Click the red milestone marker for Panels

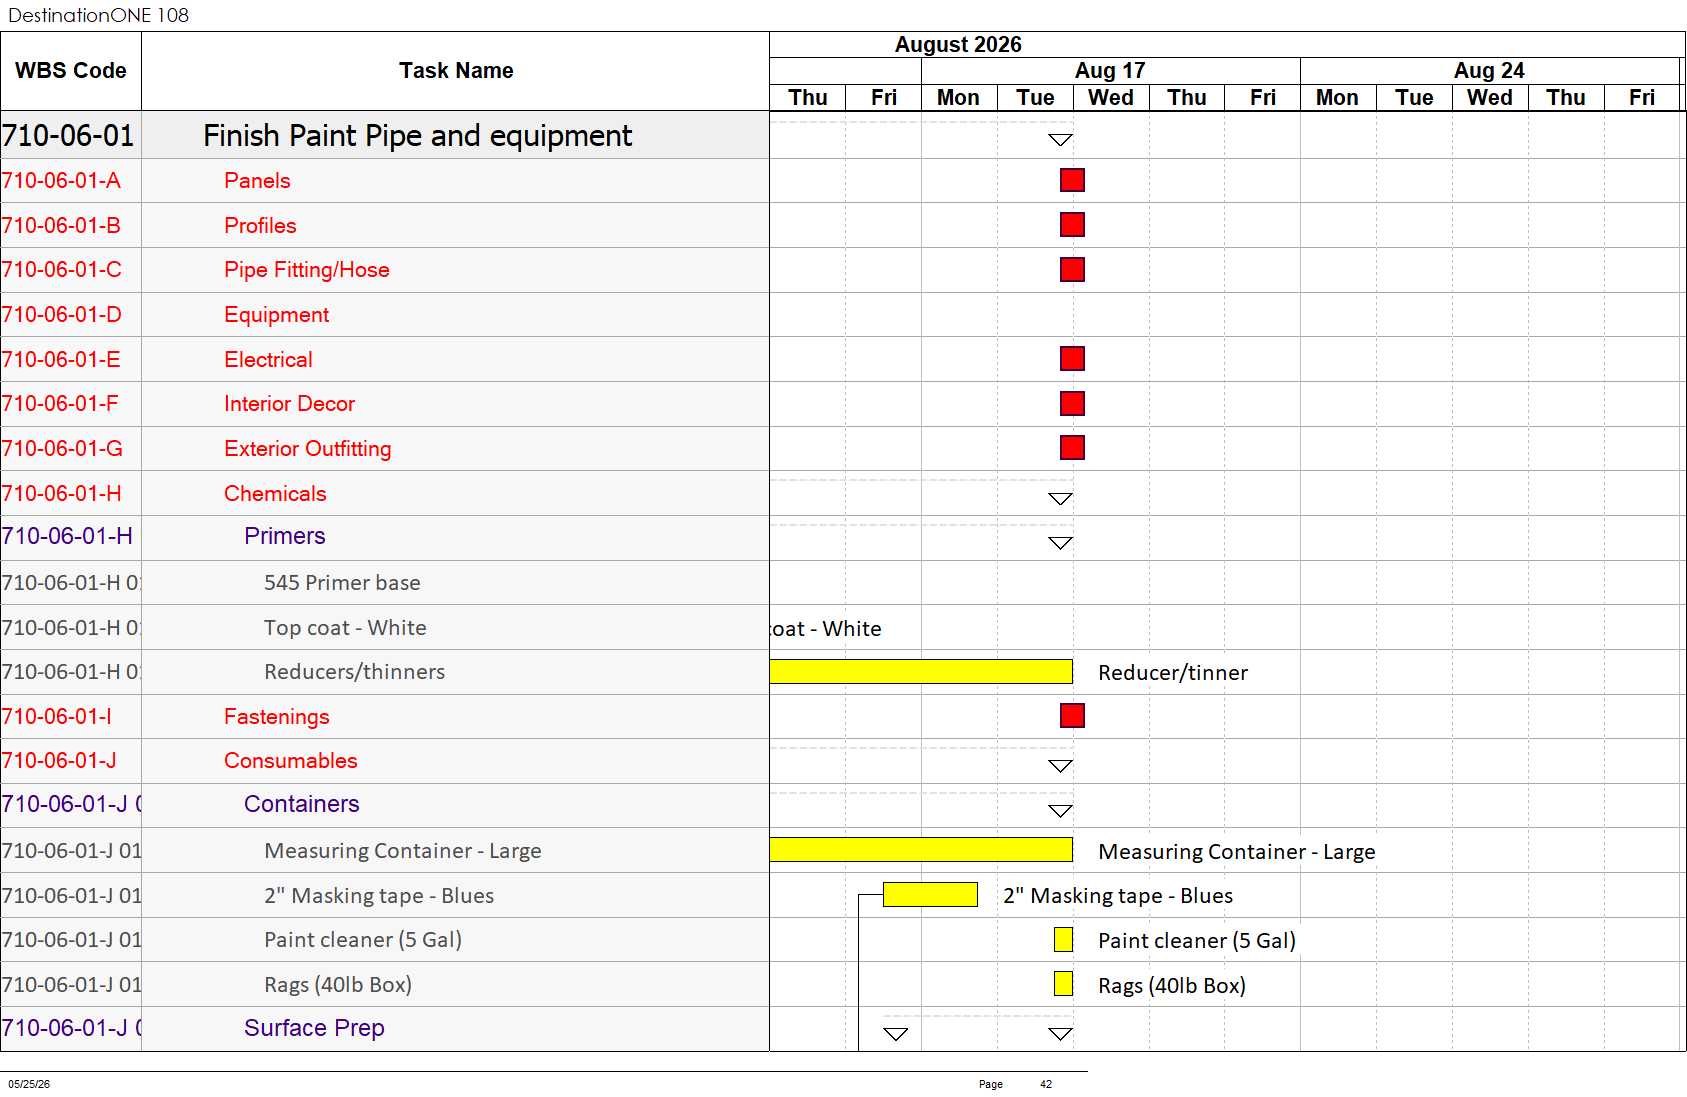1072,180
